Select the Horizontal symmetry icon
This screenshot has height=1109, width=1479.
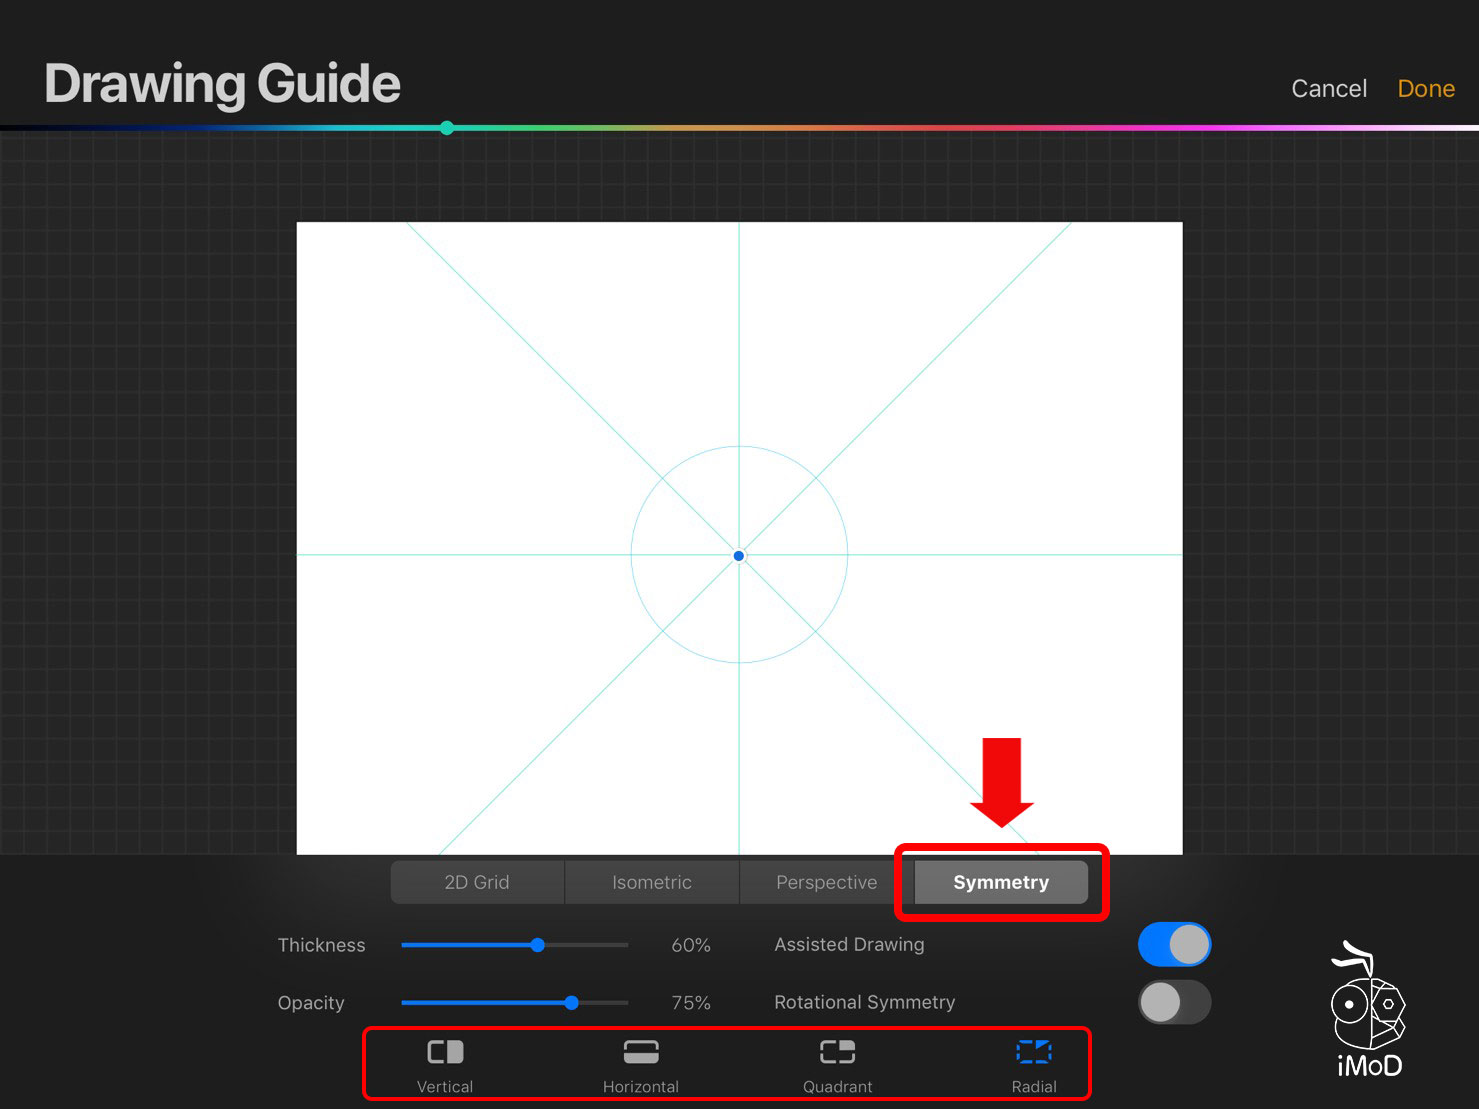pos(641,1053)
